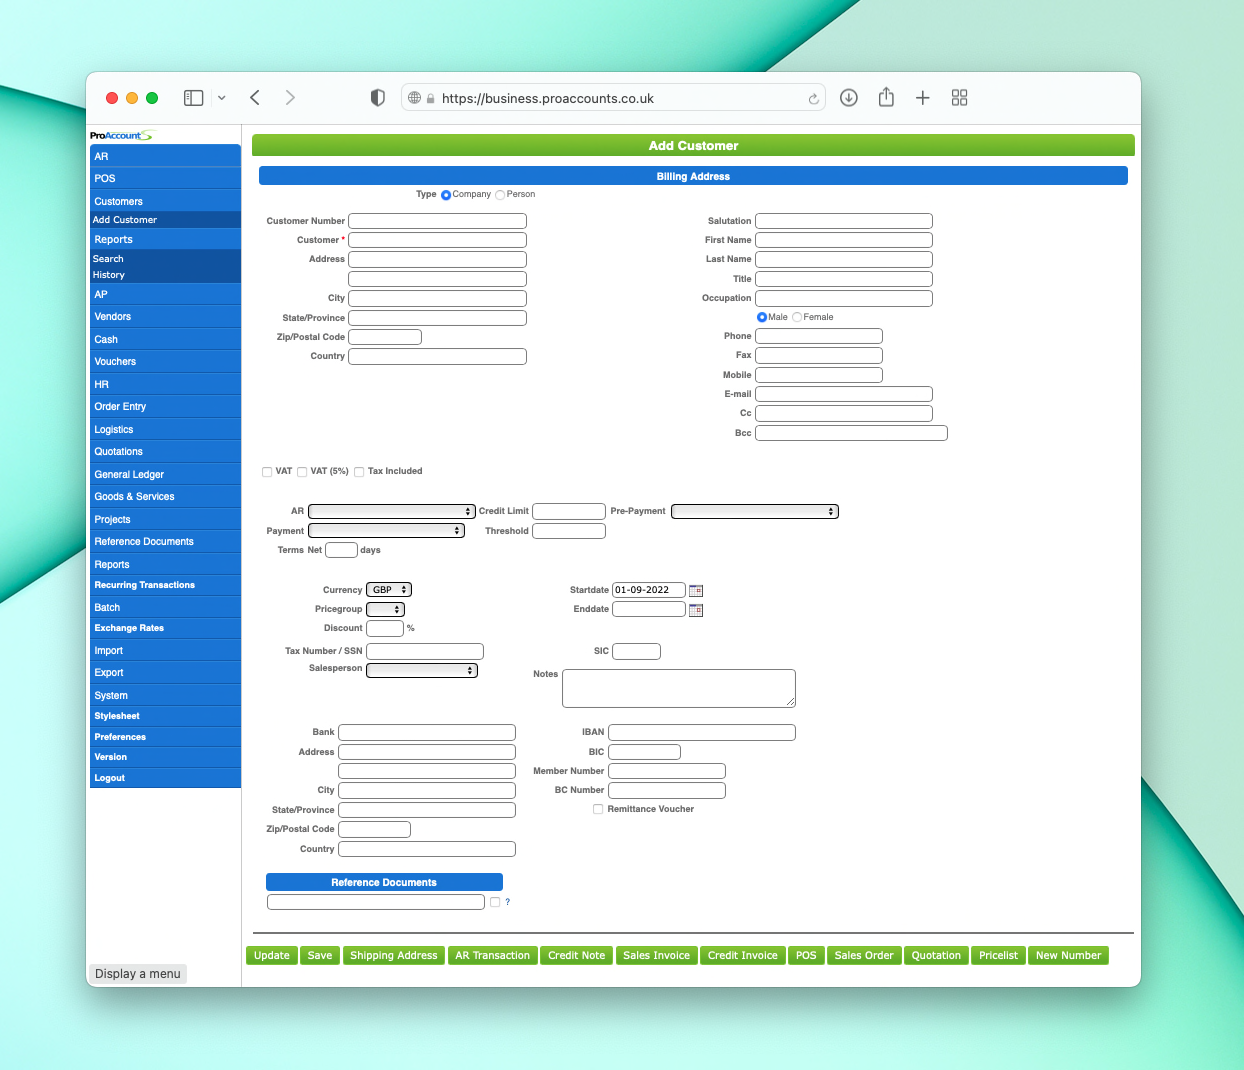The height and width of the screenshot is (1070, 1244).
Task: Choose the Female radio button
Action: click(x=797, y=317)
